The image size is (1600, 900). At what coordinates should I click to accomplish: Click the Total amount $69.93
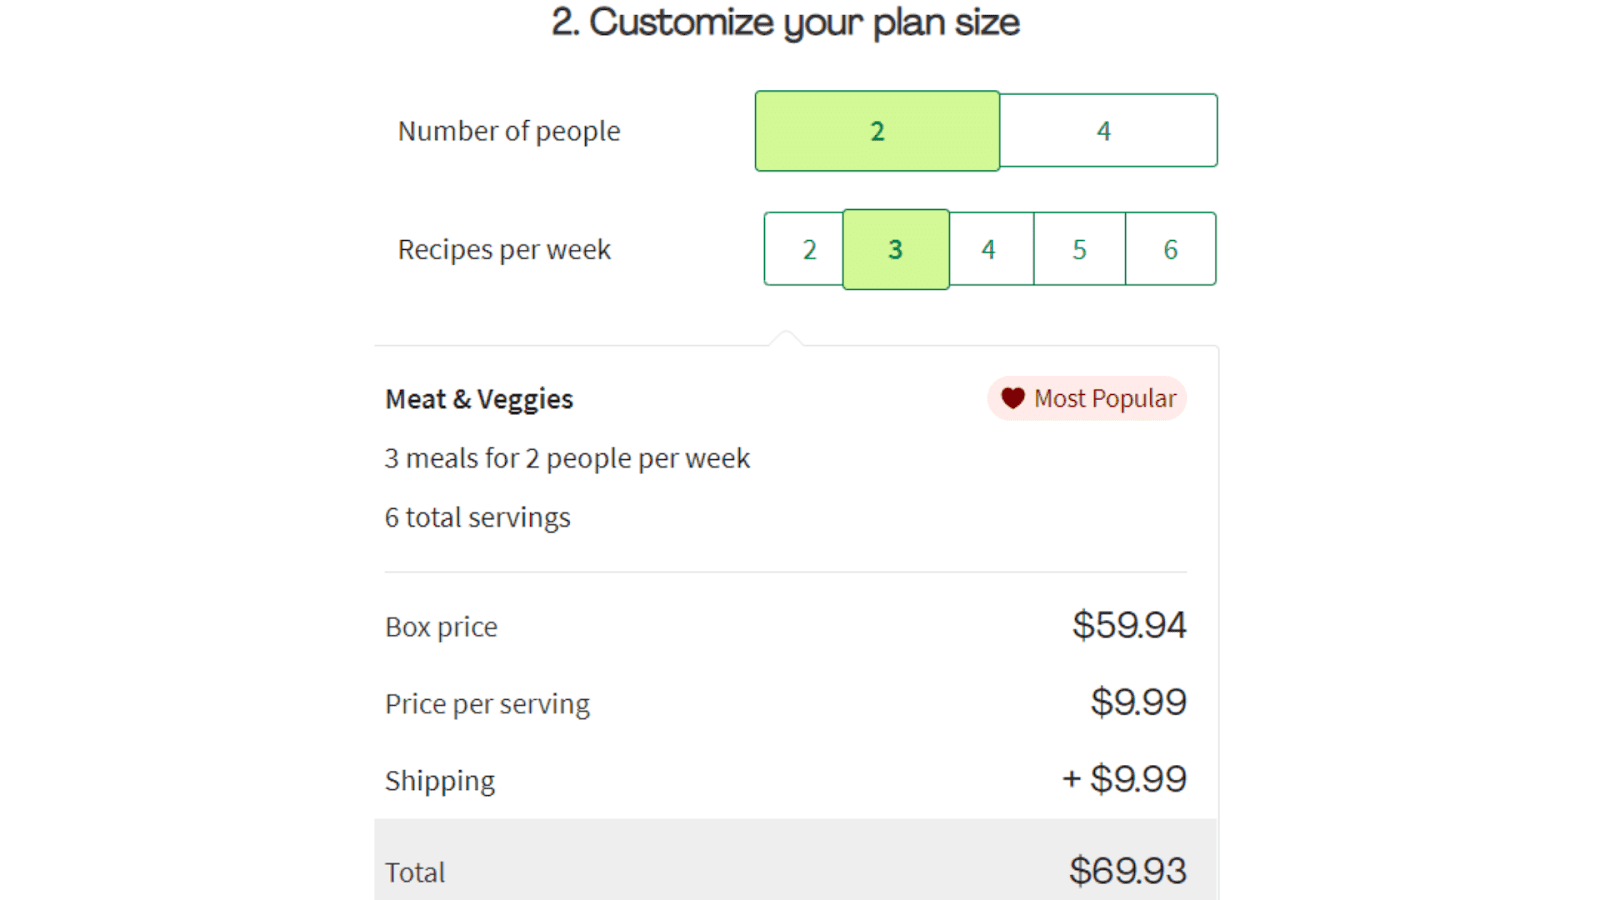[x=1128, y=871]
